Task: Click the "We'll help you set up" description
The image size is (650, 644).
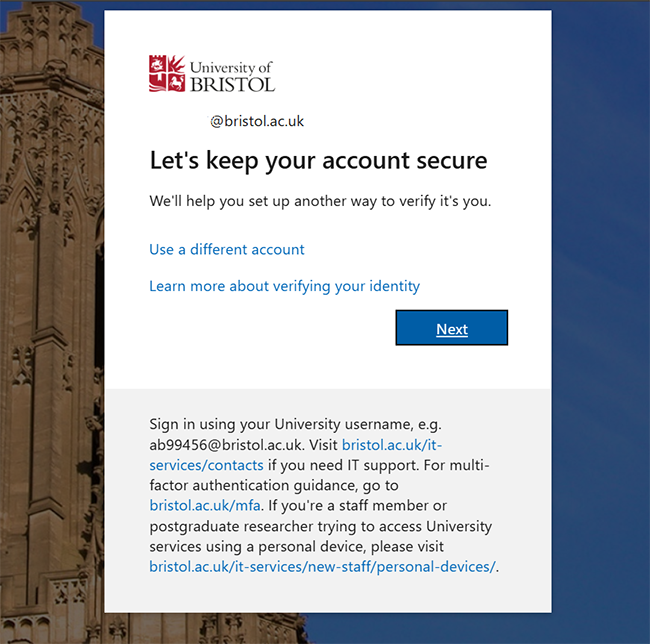Action: click(x=320, y=201)
